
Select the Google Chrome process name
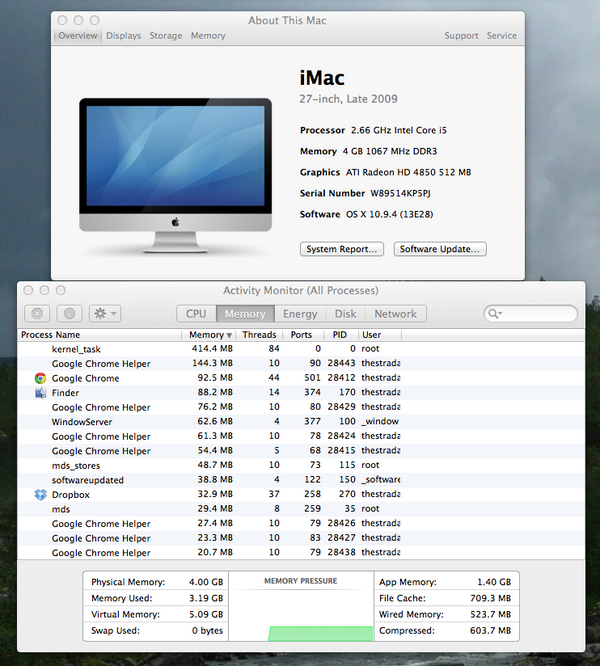coord(85,378)
